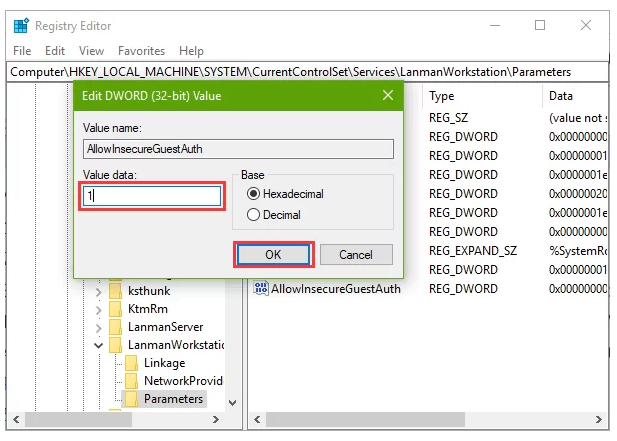Select the LanmanServer key in the tree
This screenshot has width=617, height=441.
(x=166, y=327)
